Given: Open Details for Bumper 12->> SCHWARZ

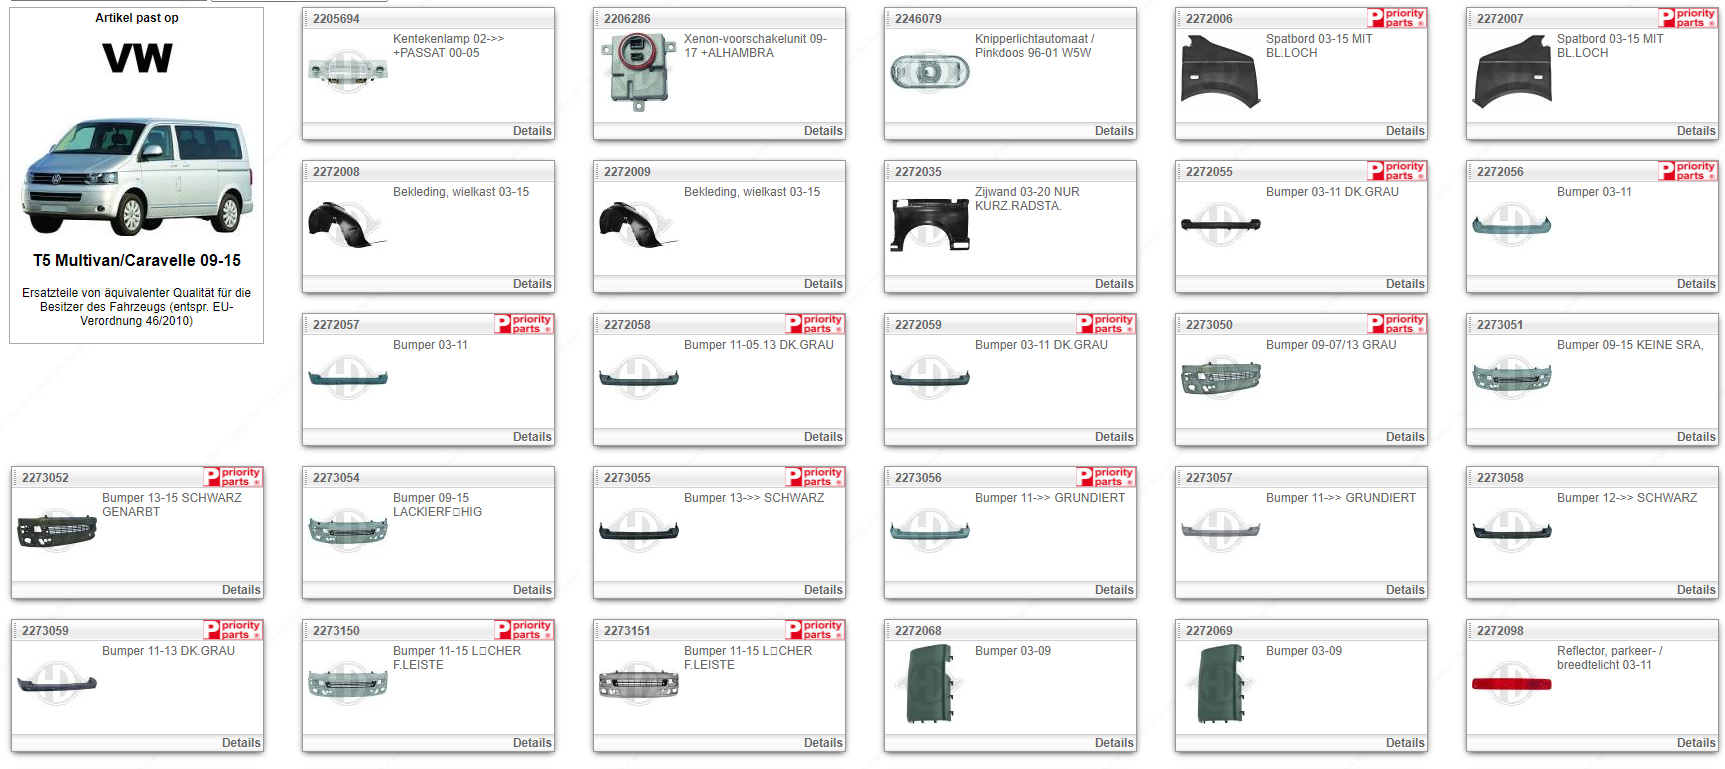Looking at the screenshot, I should 1695,590.
